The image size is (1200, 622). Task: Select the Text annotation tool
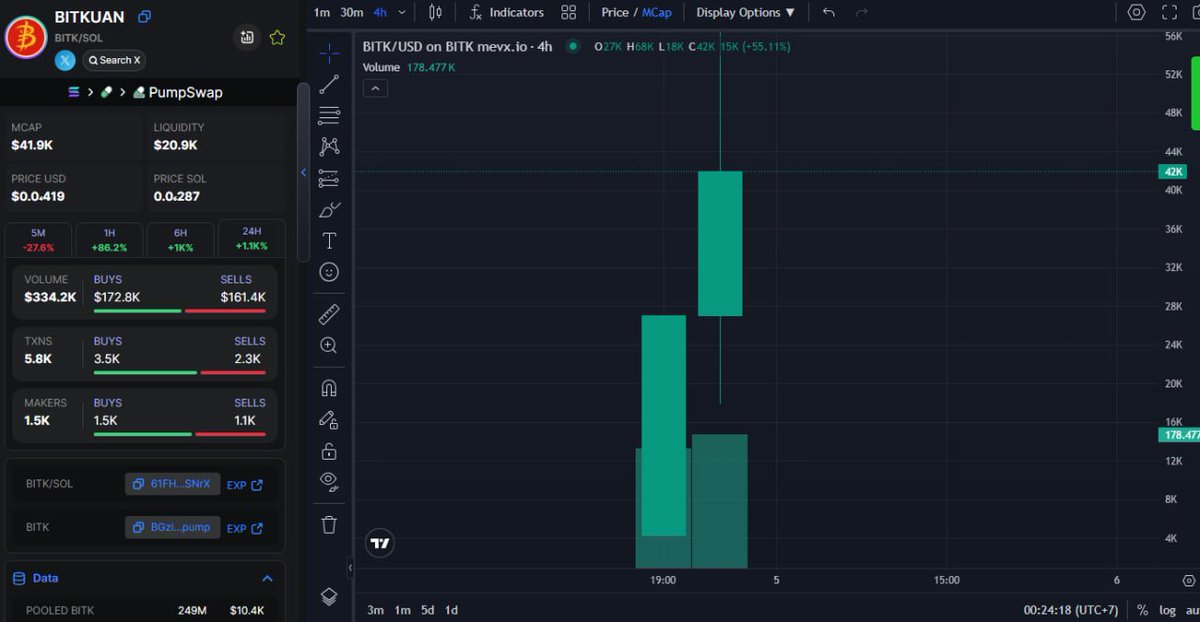(329, 241)
